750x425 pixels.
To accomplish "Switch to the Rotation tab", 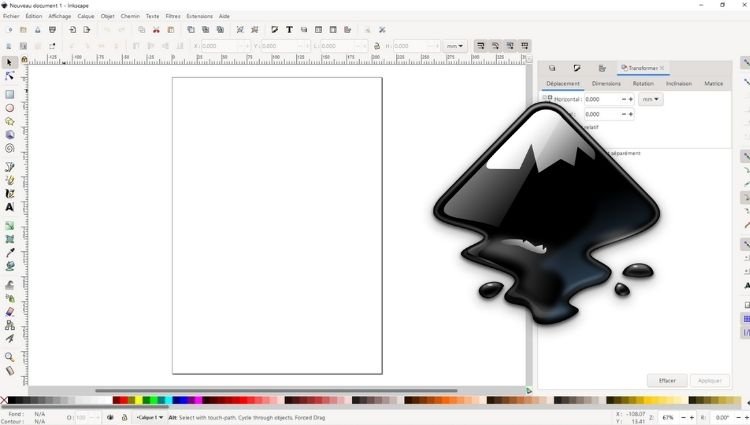I will (643, 84).
